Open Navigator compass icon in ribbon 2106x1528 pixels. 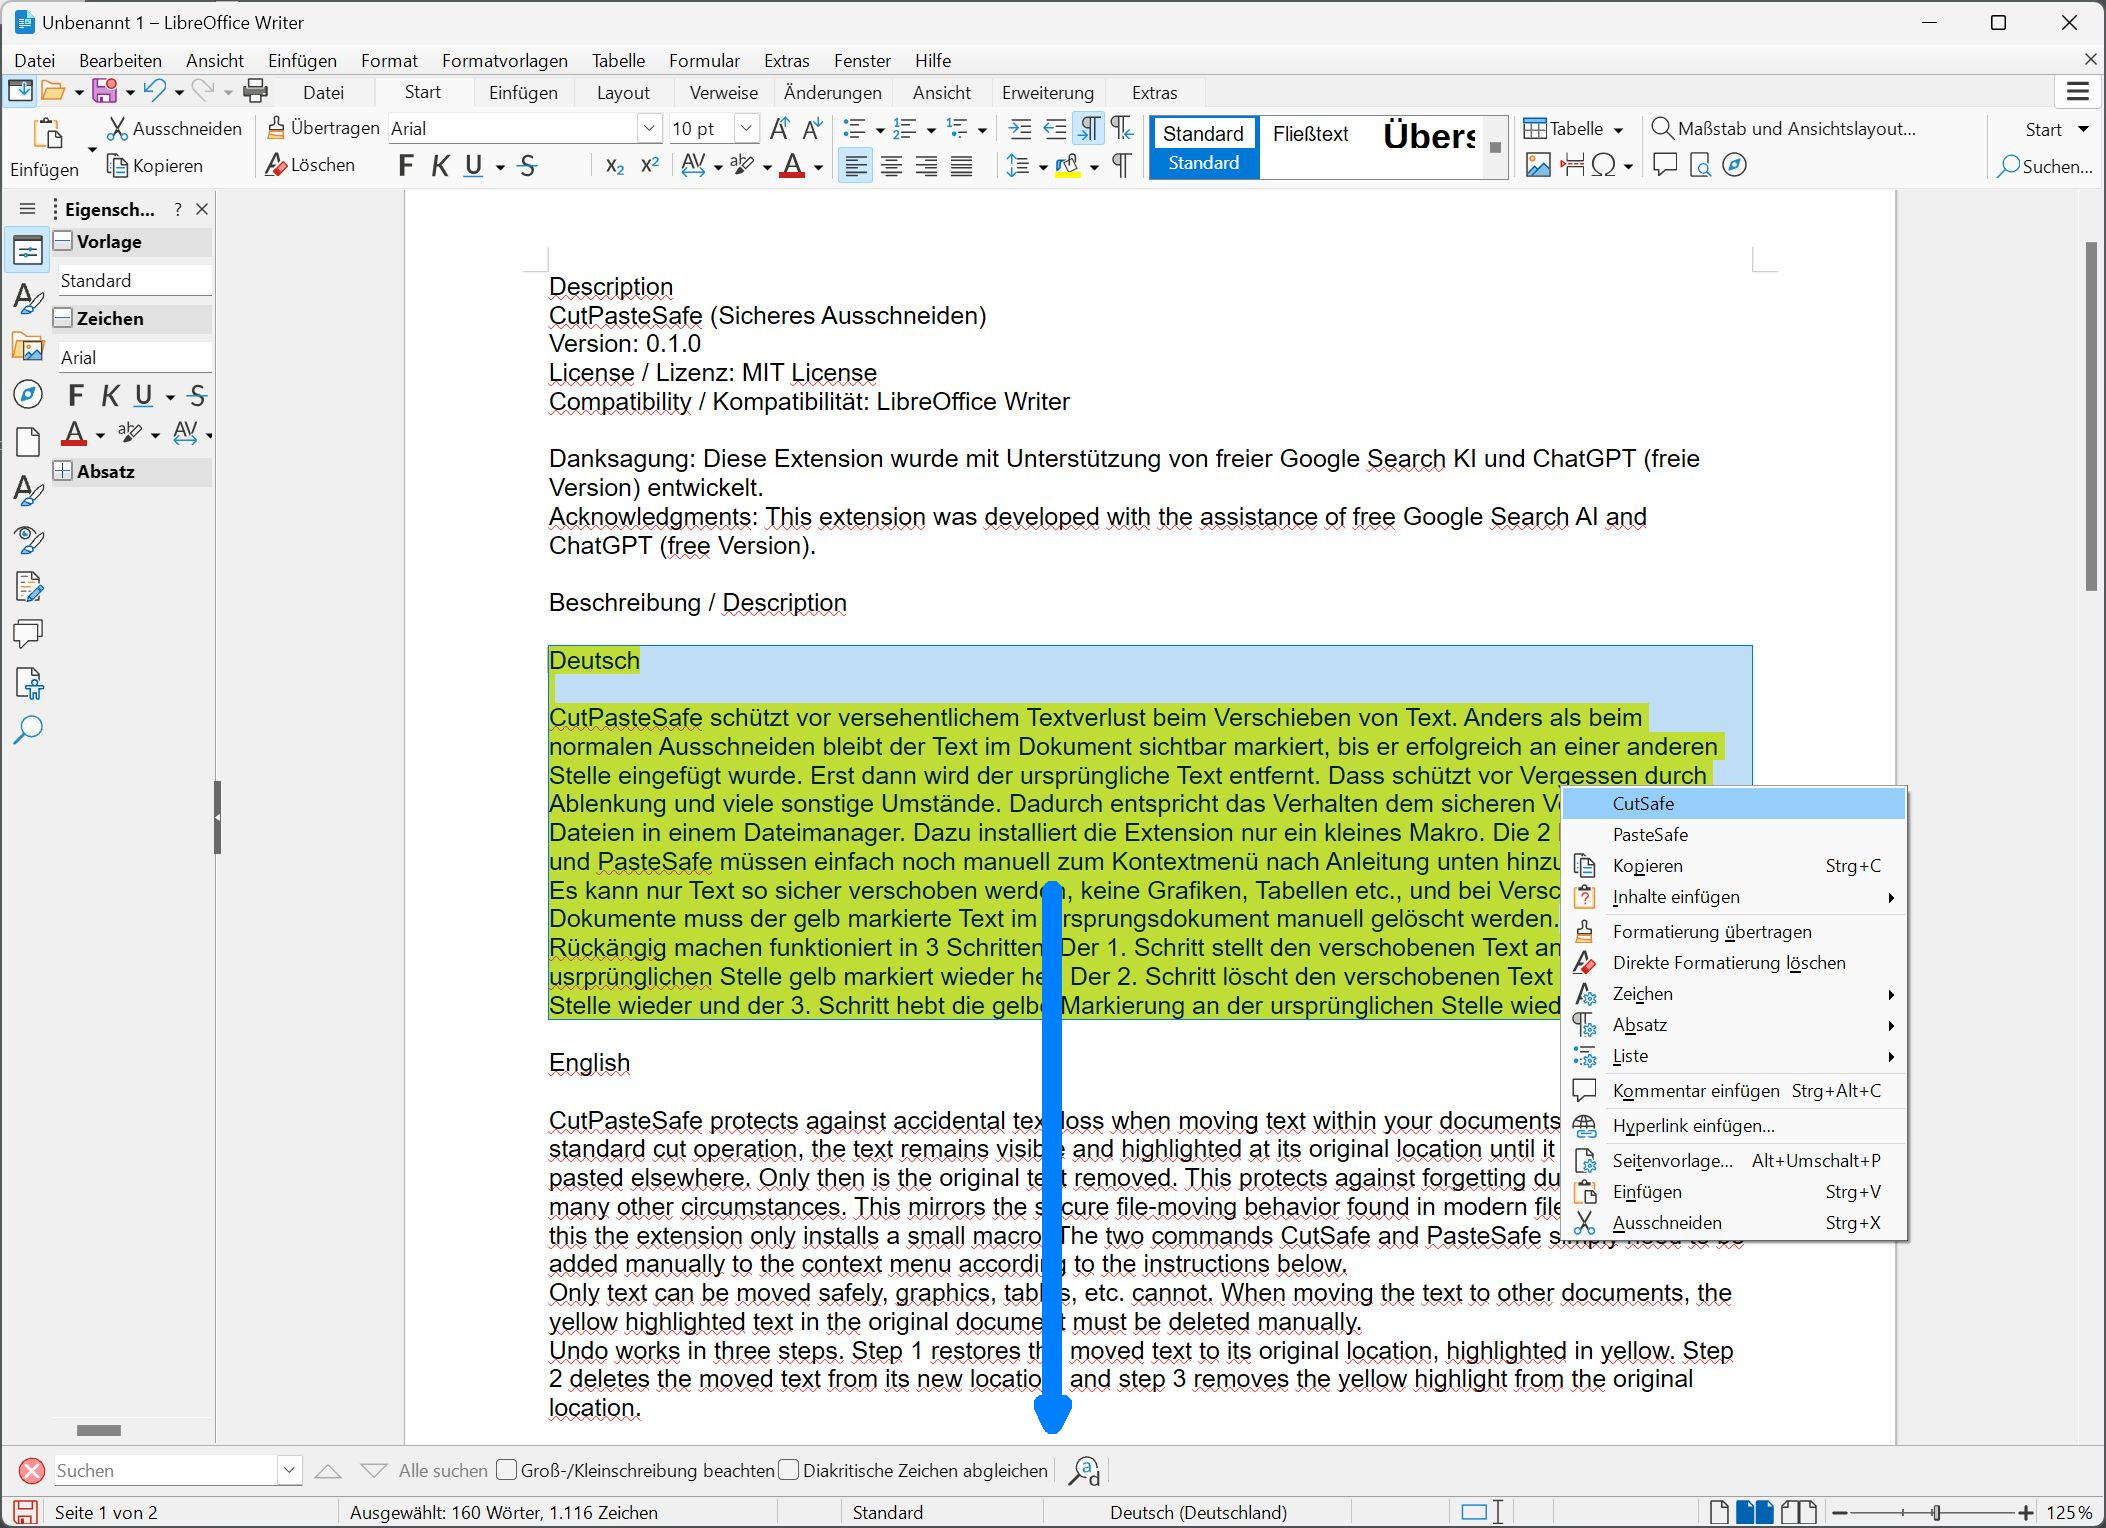click(1735, 165)
